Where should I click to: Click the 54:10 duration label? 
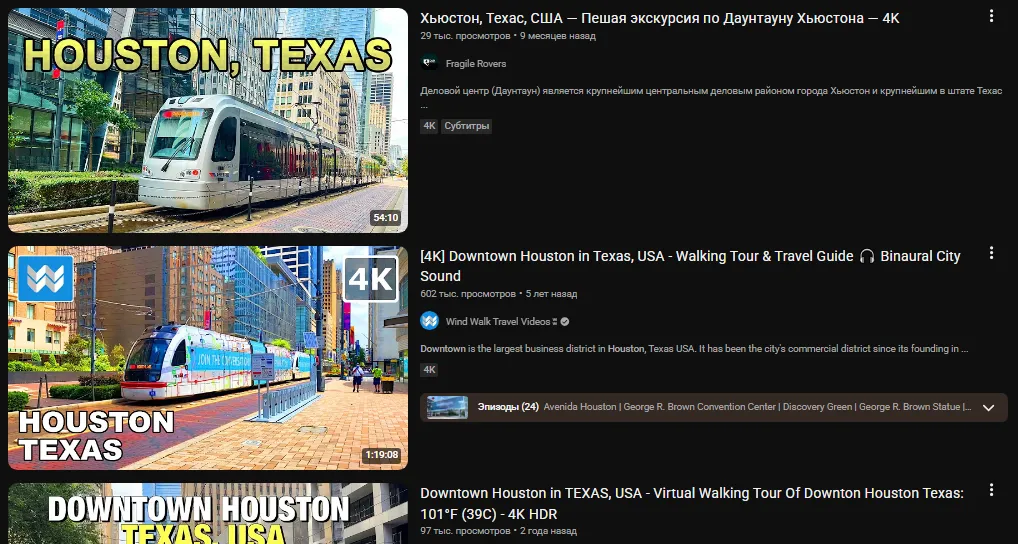(386, 217)
